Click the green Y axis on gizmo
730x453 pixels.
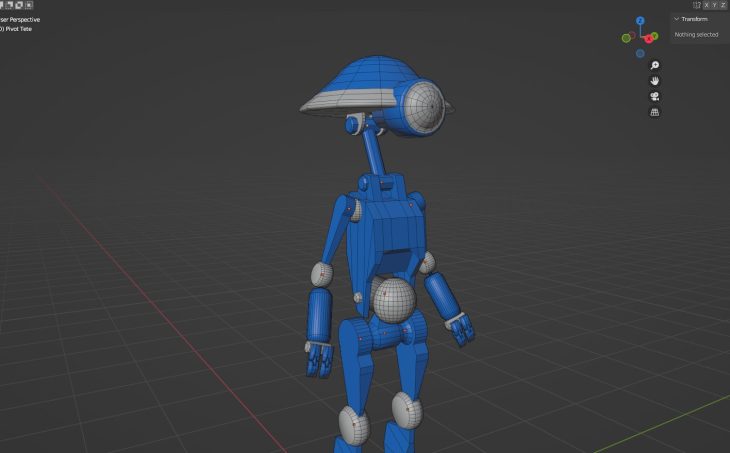655,36
